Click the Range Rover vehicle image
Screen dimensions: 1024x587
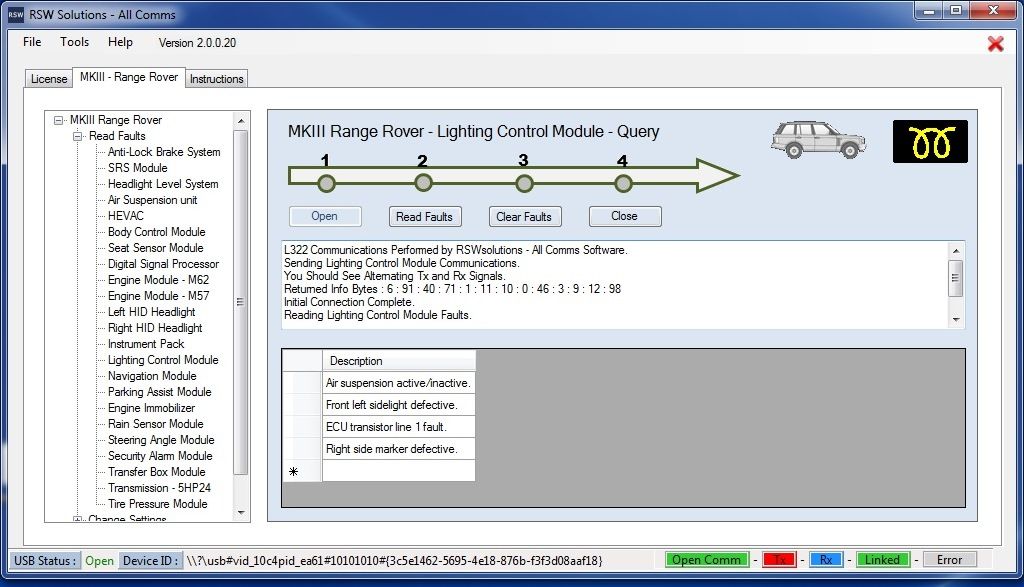[818, 139]
